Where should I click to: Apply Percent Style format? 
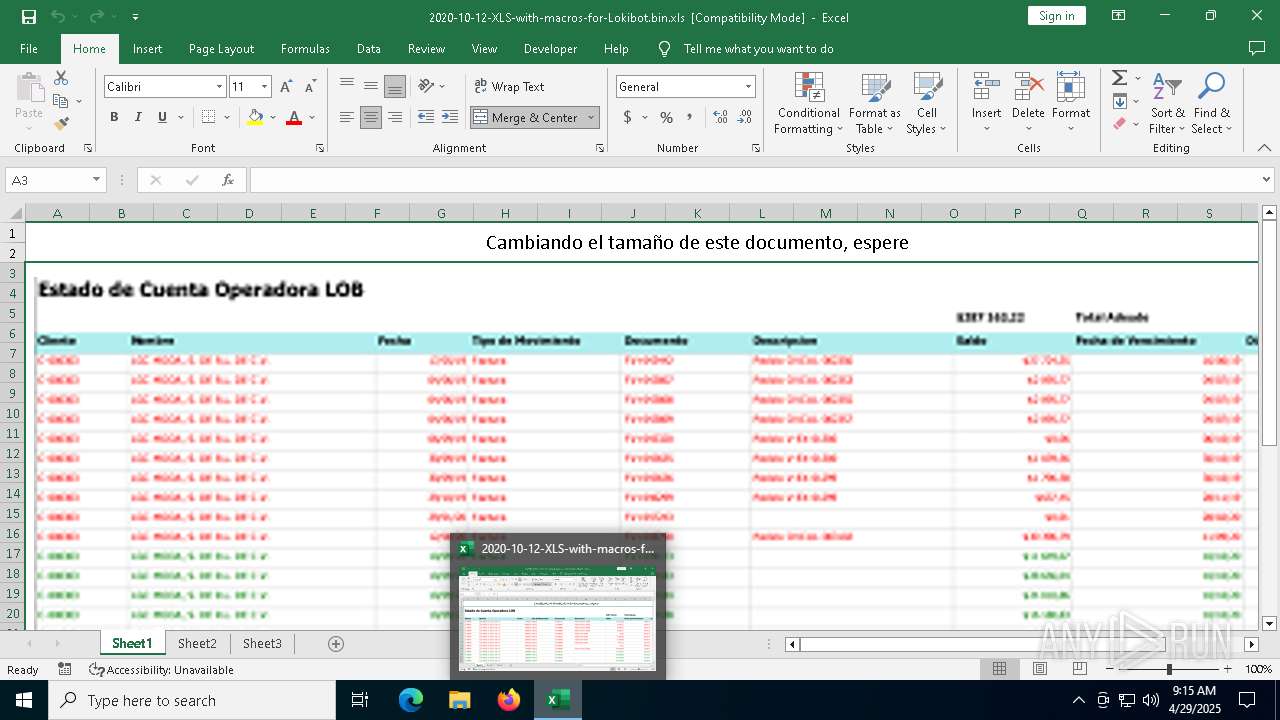(x=666, y=117)
